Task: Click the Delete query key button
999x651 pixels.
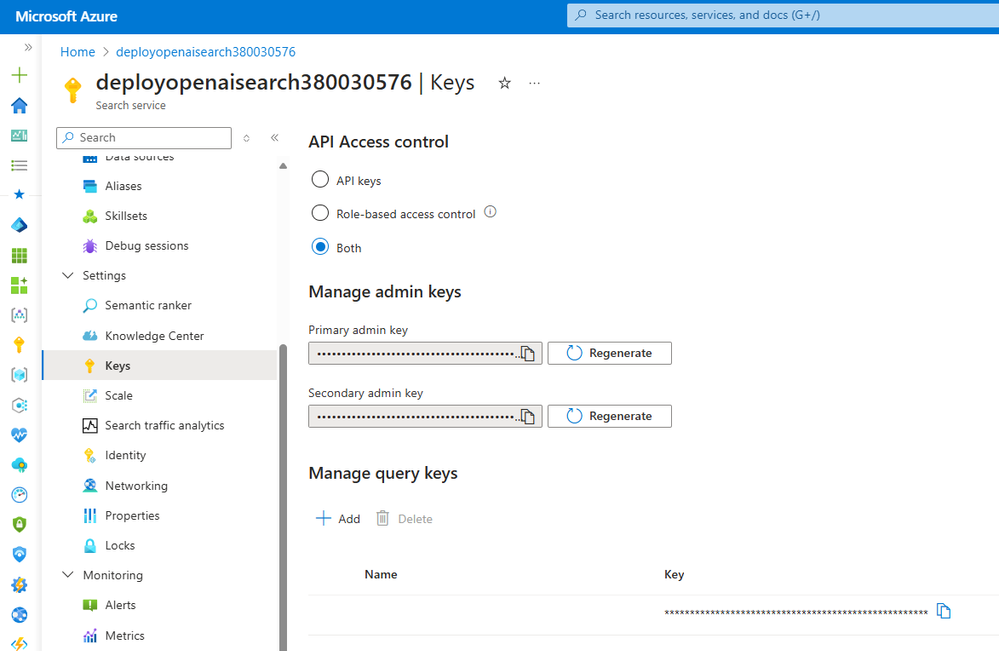Action: click(404, 519)
